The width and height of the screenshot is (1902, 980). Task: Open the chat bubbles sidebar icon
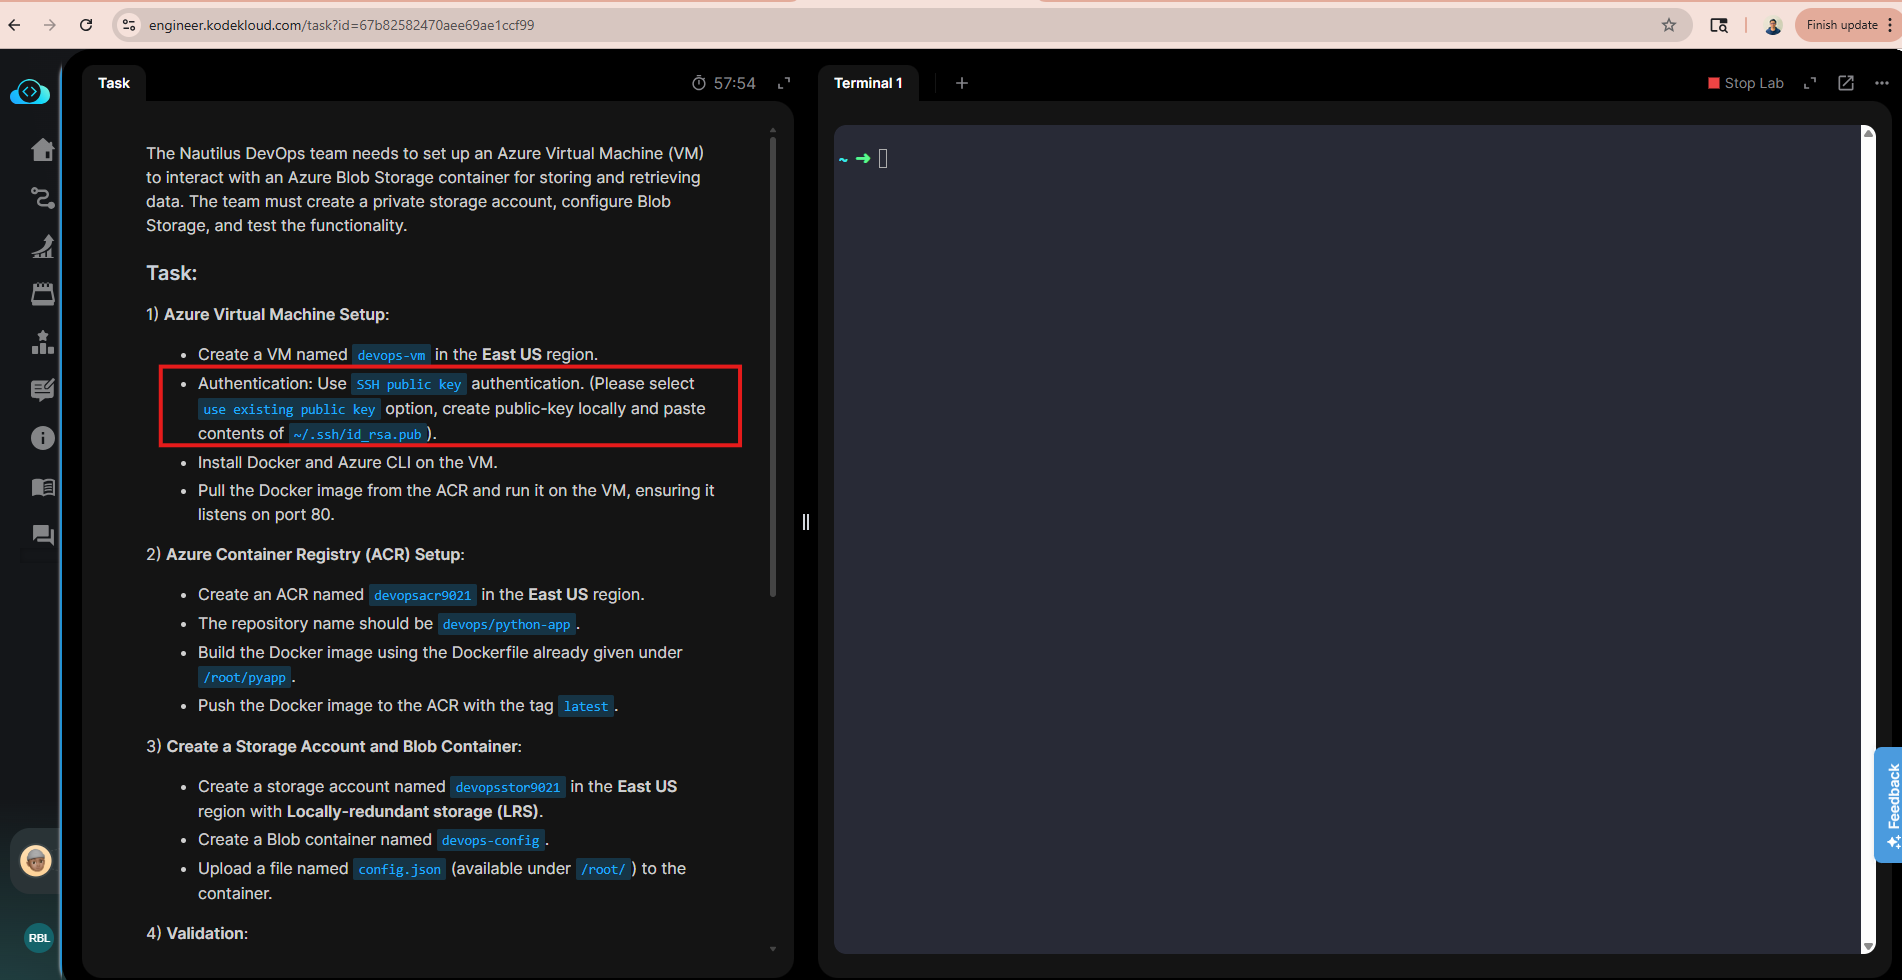tap(42, 535)
